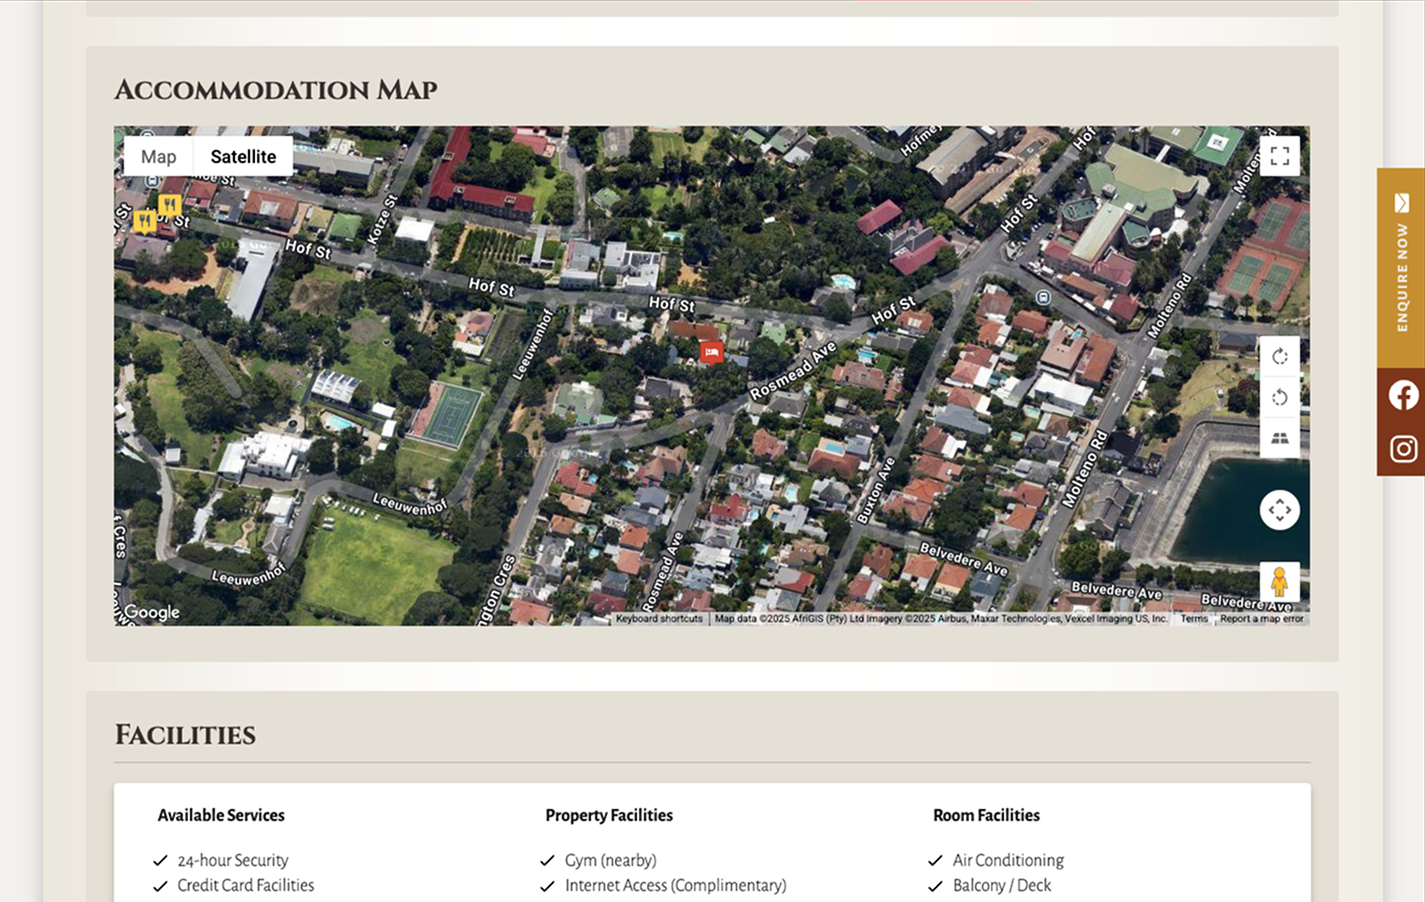
Task: Open the Instagram profile
Action: [1403, 449]
